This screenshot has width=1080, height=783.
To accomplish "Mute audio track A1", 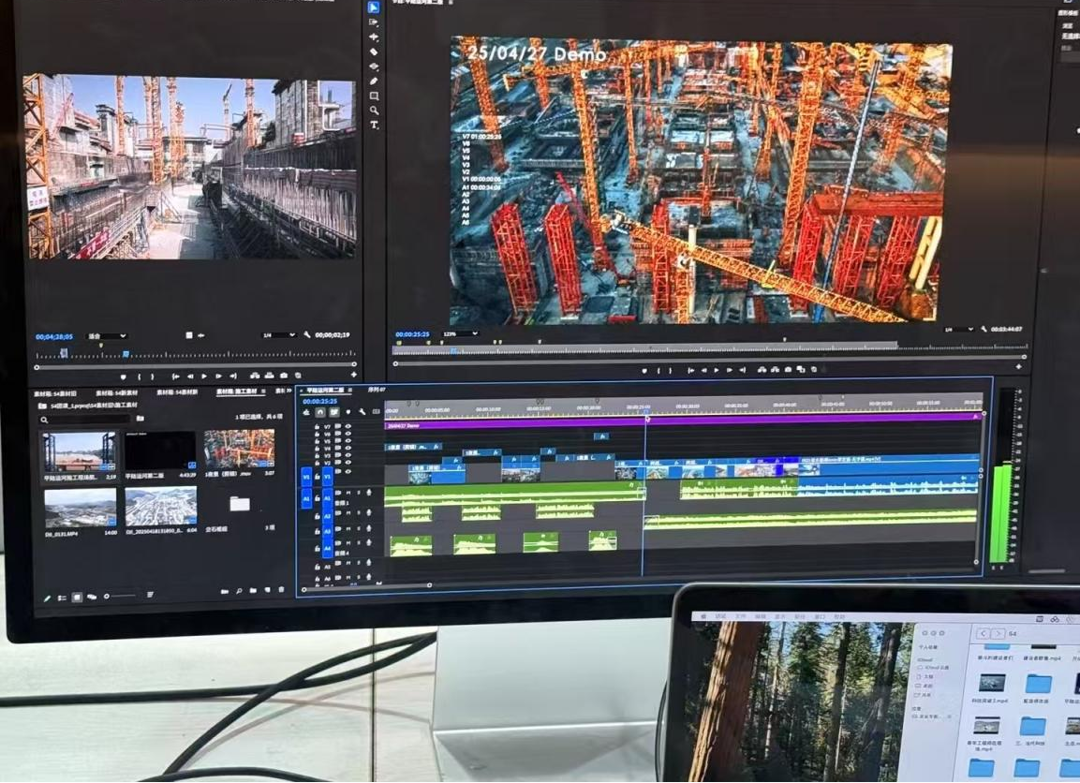I will pos(349,492).
